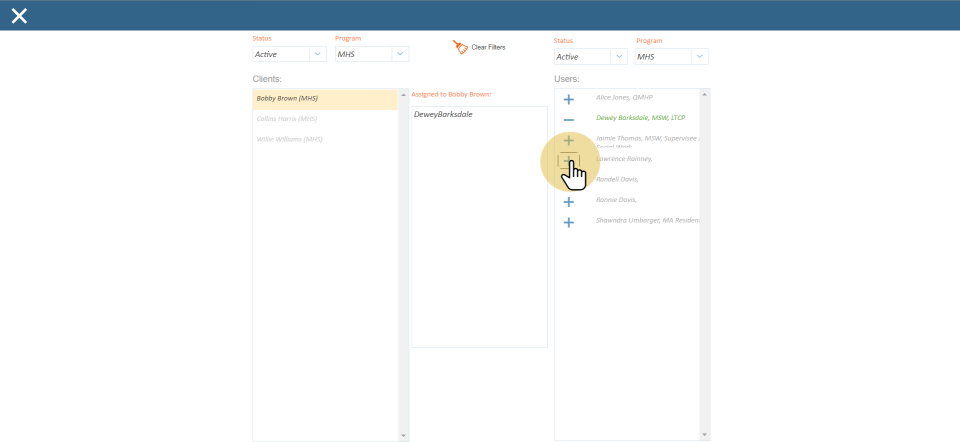Add Shawndra Umbarger with the plus icon
This screenshot has height=442, width=960.
click(x=569, y=222)
